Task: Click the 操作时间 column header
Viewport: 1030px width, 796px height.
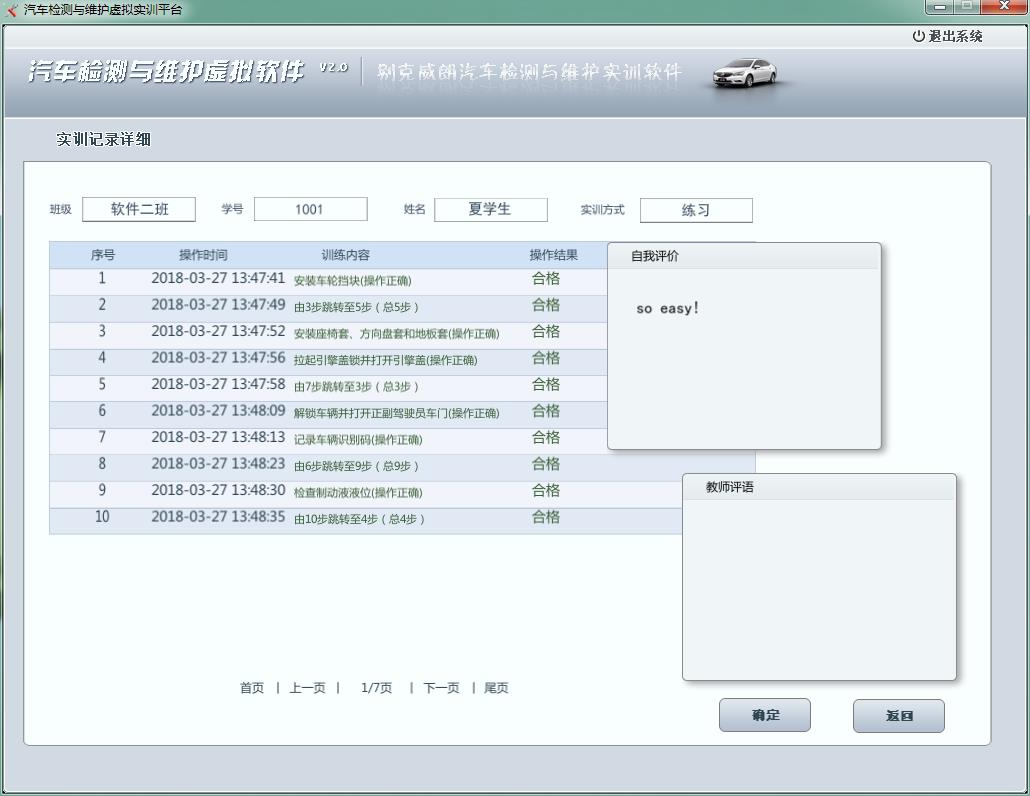Action: [x=203, y=255]
